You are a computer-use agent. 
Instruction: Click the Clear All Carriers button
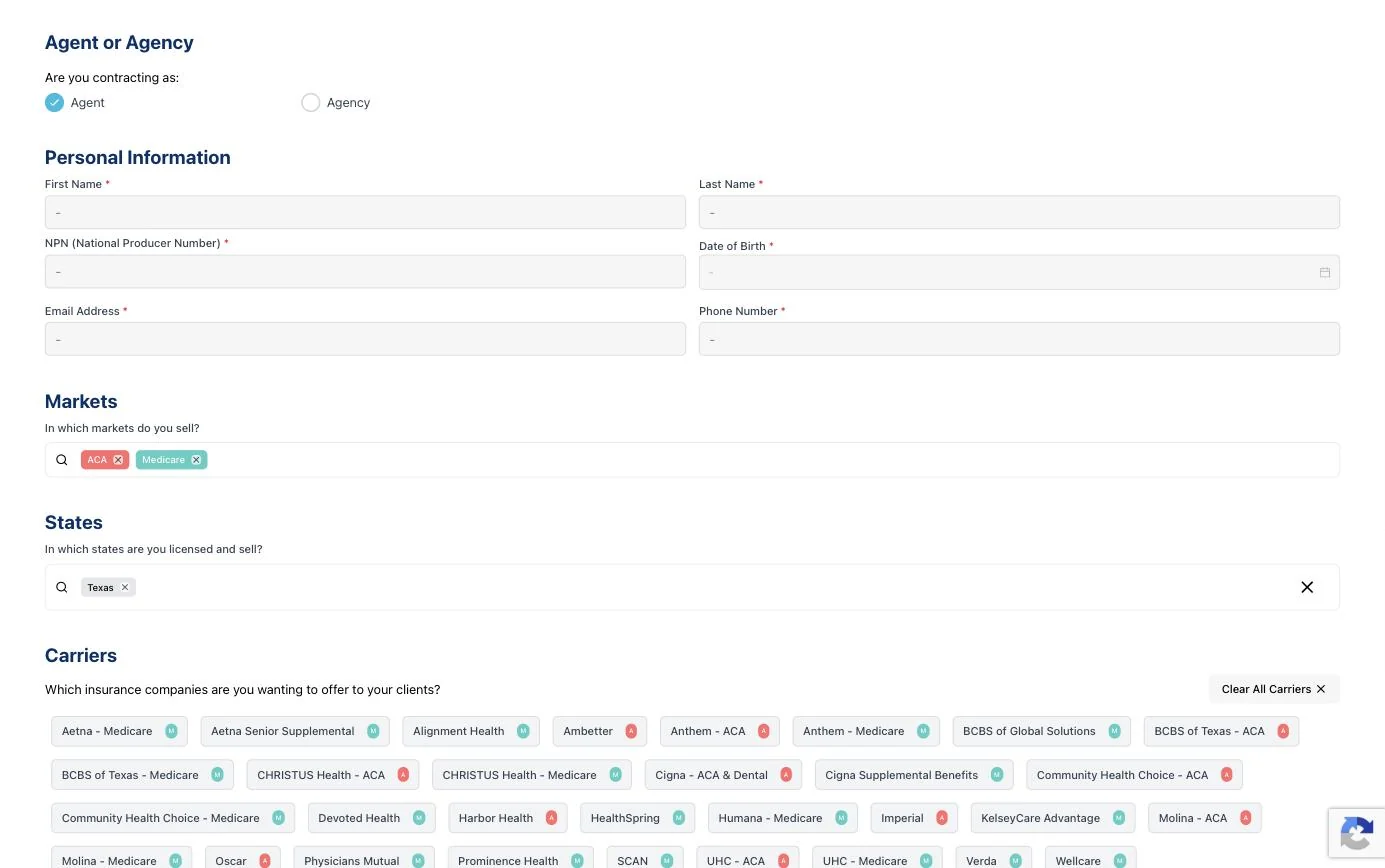1274,689
